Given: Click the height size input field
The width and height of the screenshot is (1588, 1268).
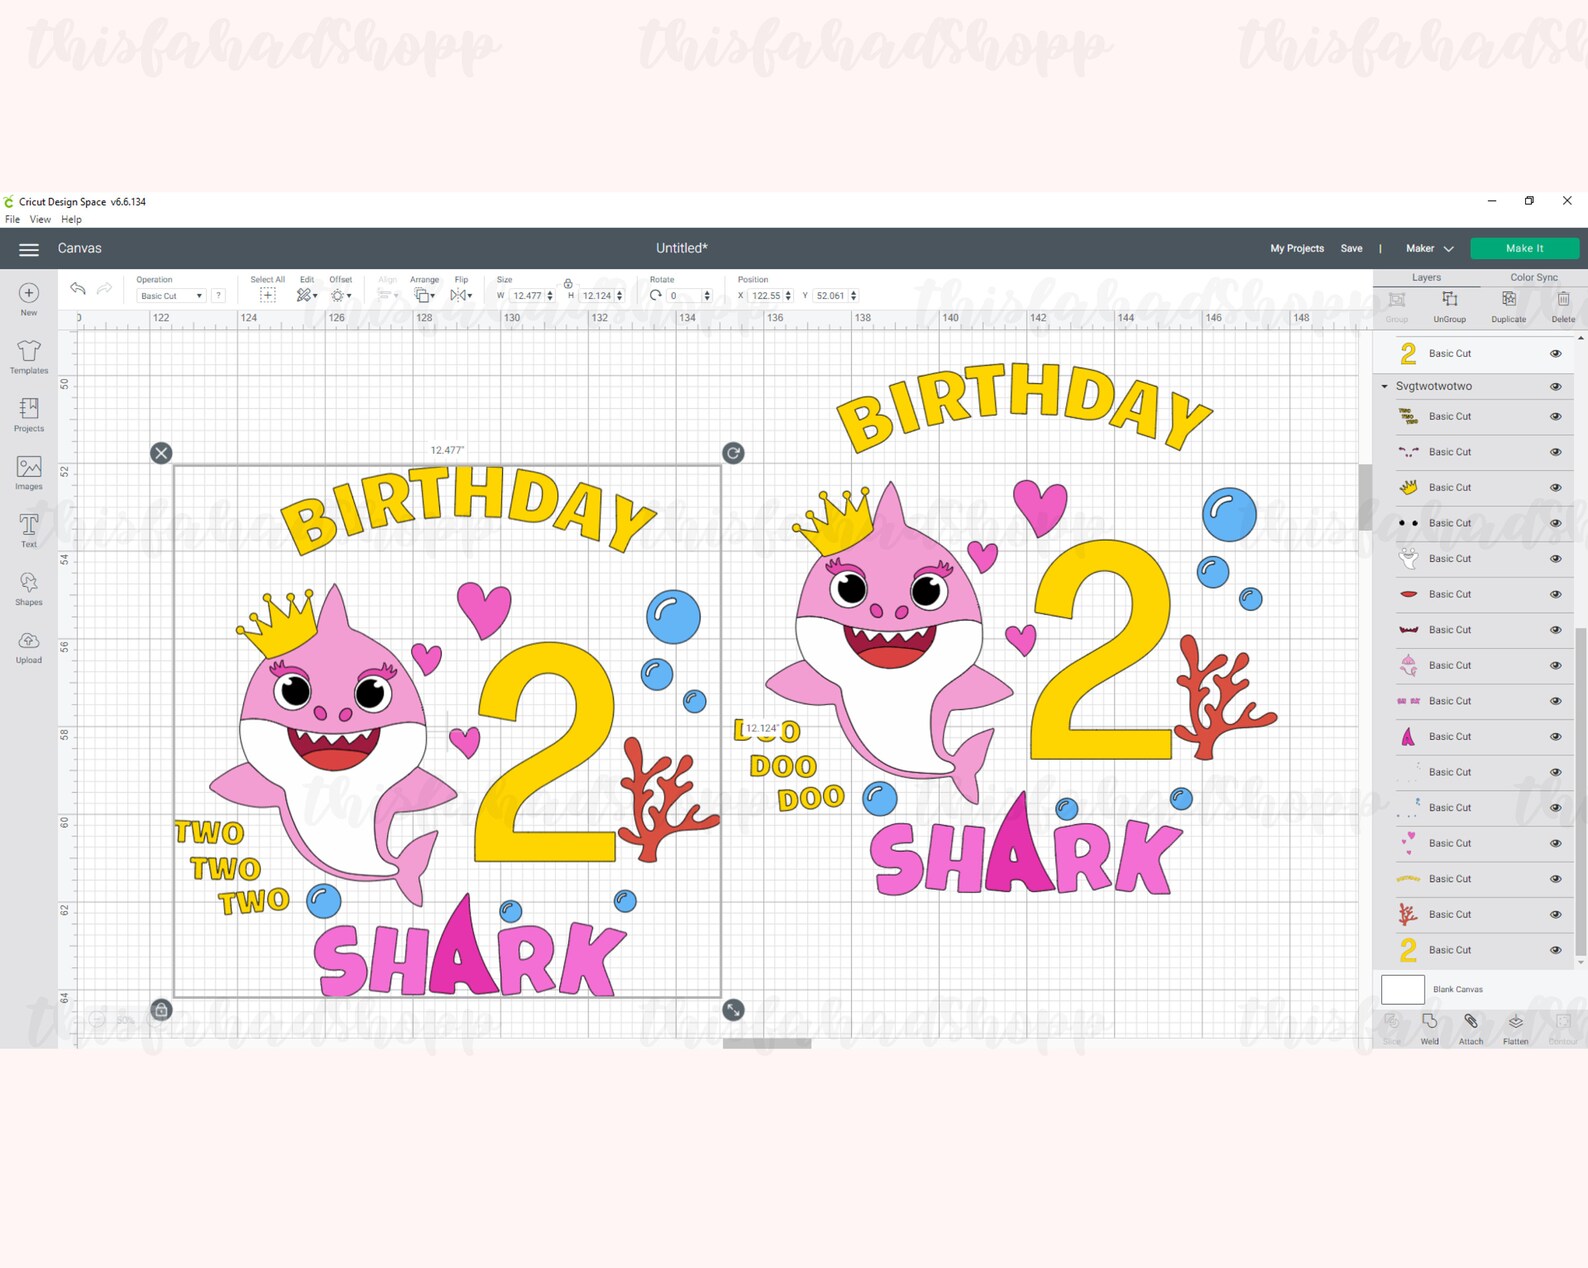Looking at the screenshot, I should 596,296.
